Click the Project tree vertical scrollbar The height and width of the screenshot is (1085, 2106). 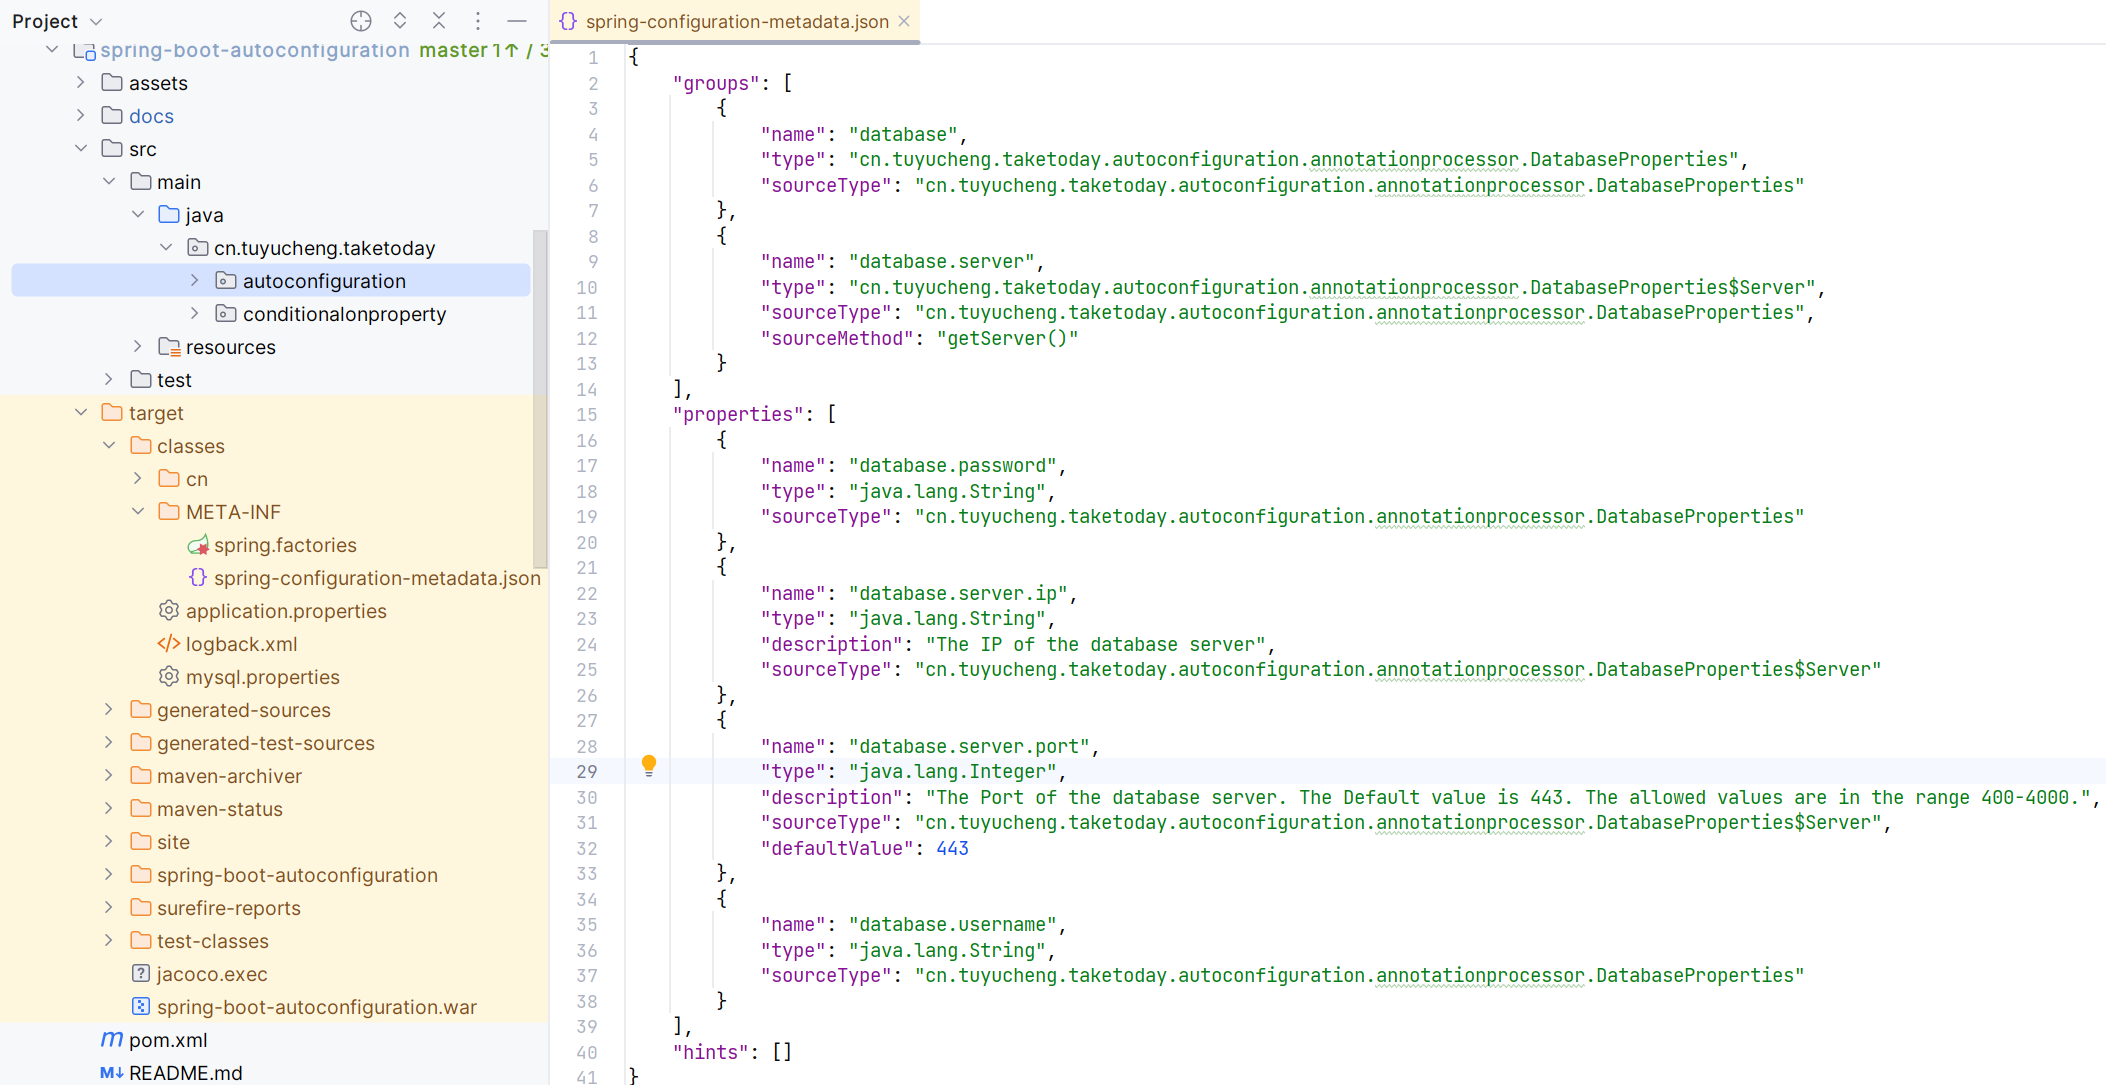(x=540, y=400)
